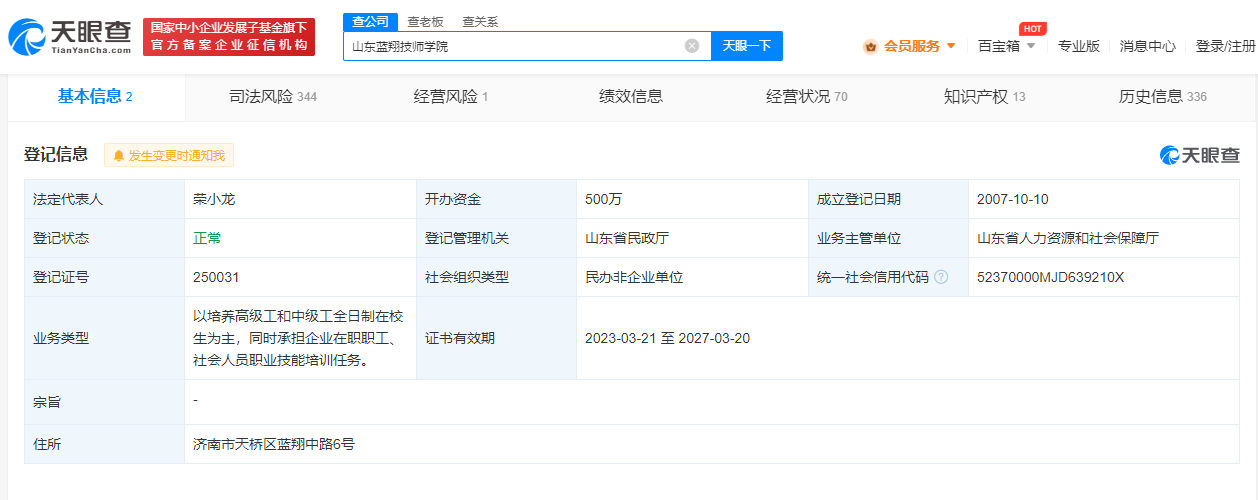This screenshot has width=1258, height=500.
Task: Click the red 官方备案企业征信机构 banner
Action: point(229,37)
